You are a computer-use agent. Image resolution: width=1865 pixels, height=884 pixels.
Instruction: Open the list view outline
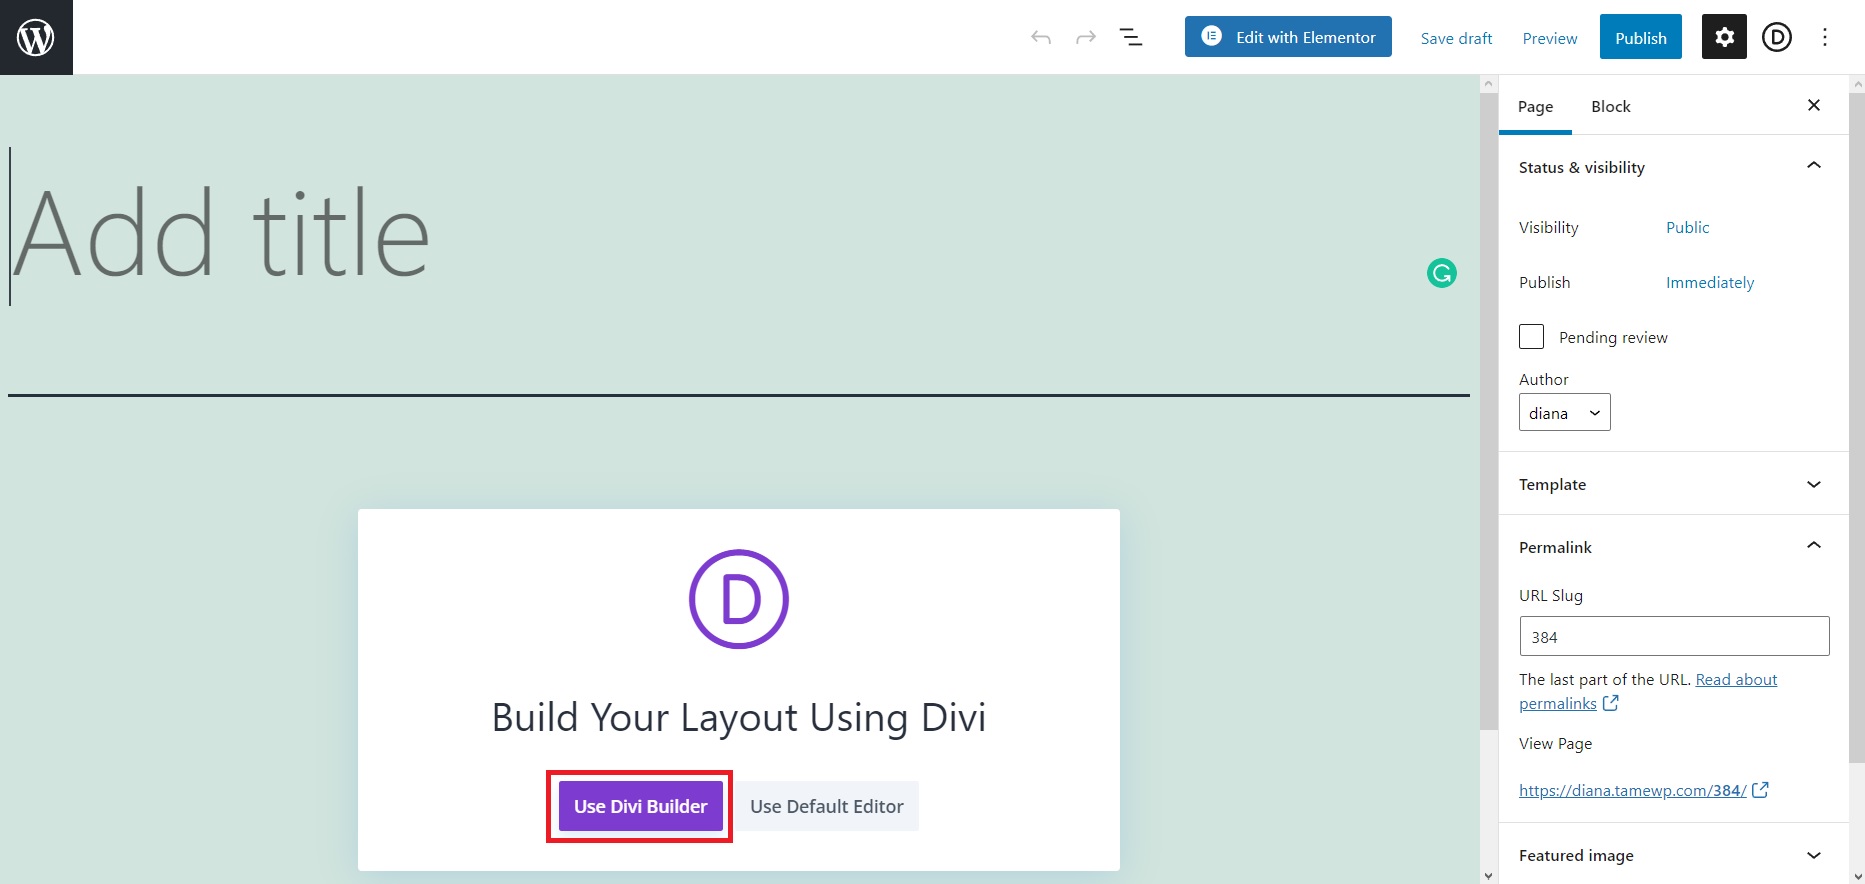(1131, 38)
